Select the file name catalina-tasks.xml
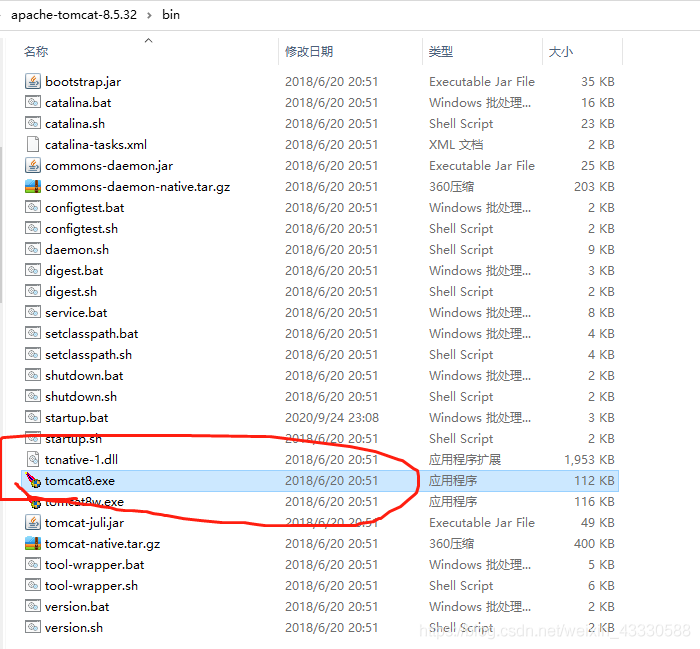Image resolution: width=700 pixels, height=649 pixels. [96, 145]
